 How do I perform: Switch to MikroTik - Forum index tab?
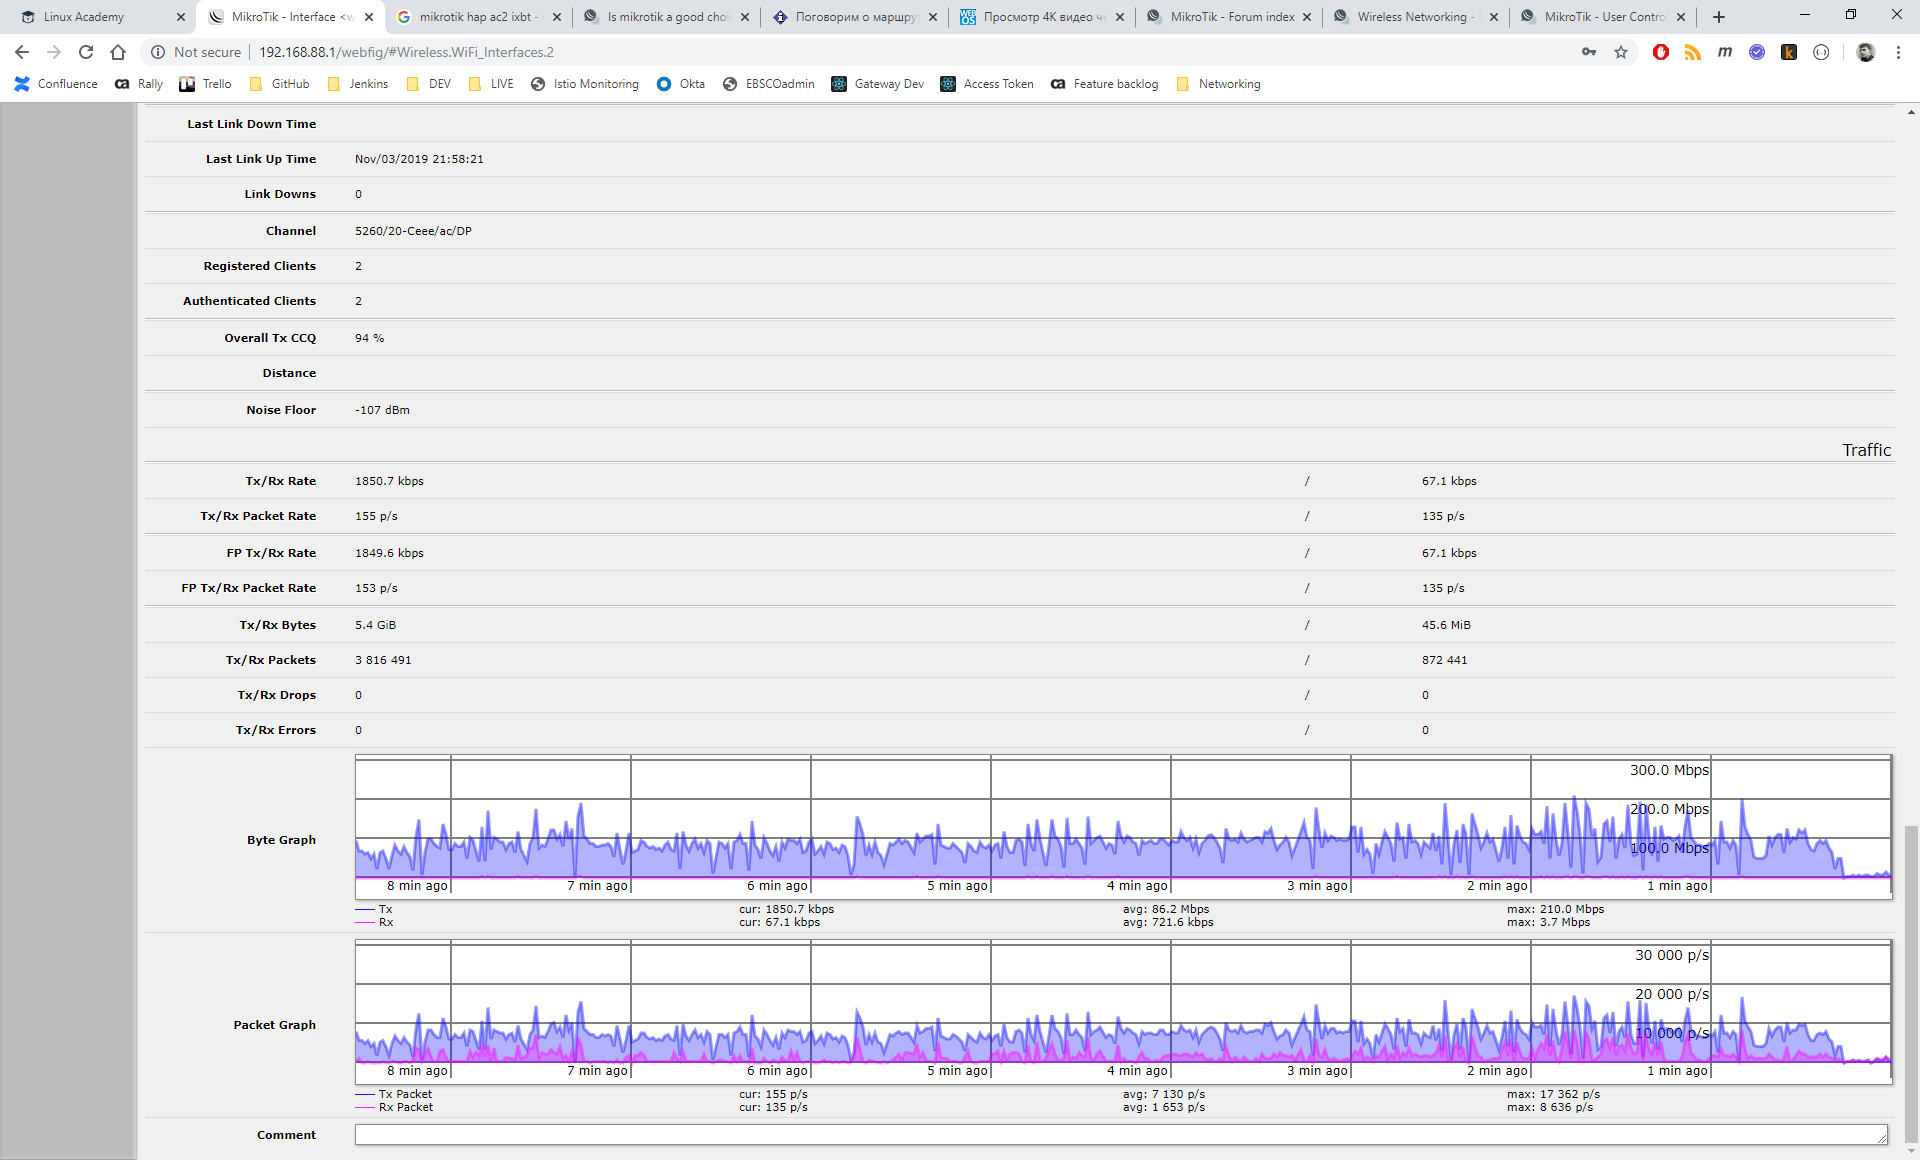coord(1230,17)
